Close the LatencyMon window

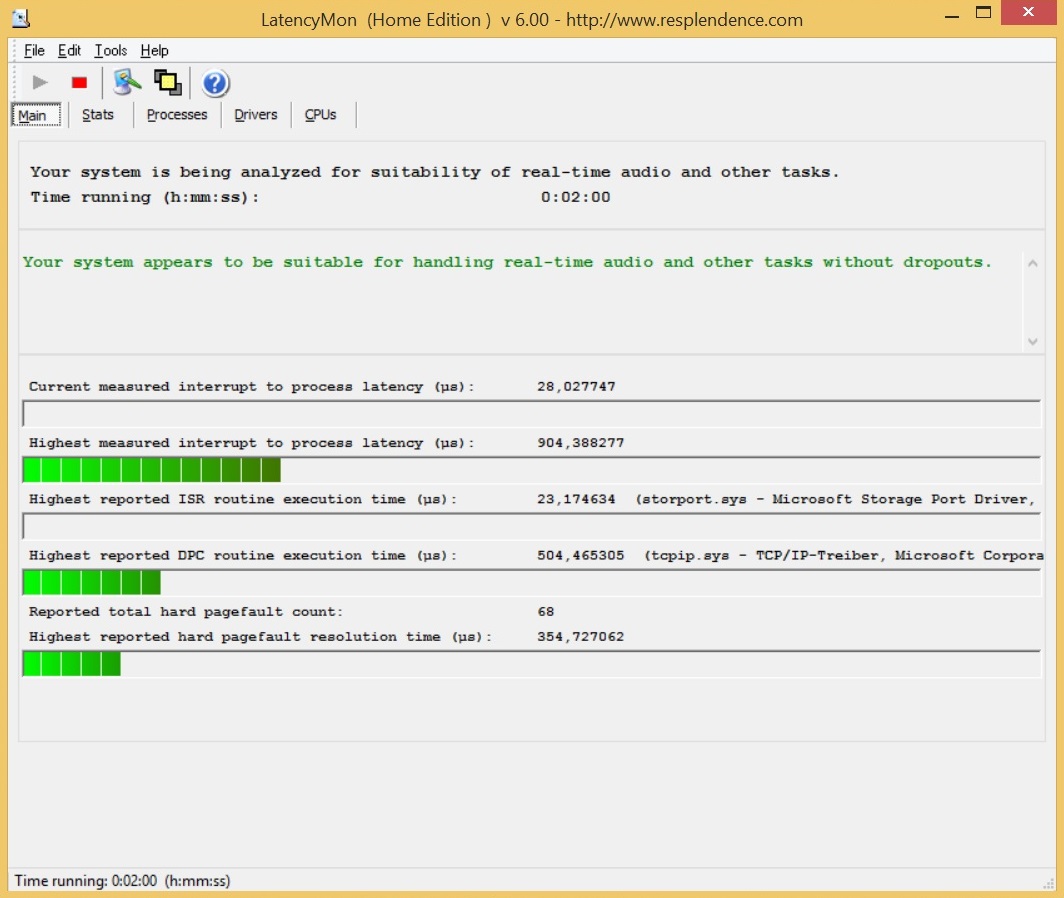click(x=1028, y=12)
